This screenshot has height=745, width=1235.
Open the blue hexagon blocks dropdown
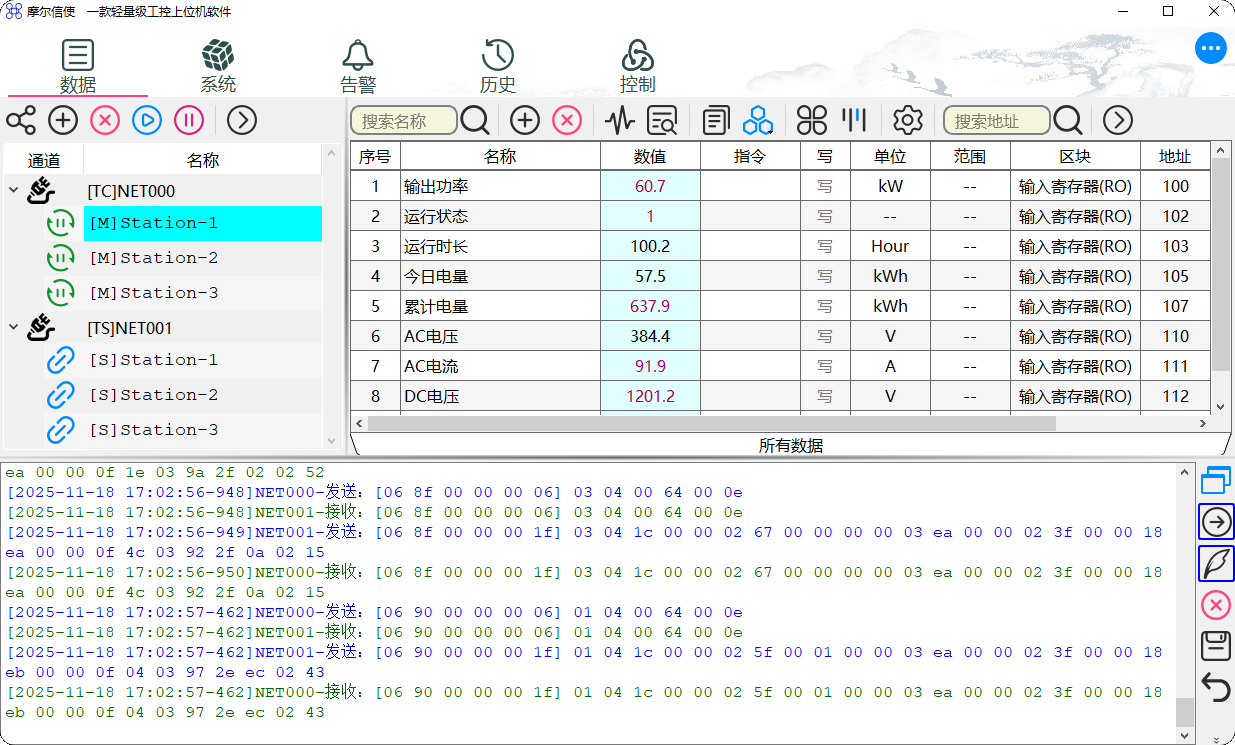click(x=758, y=121)
